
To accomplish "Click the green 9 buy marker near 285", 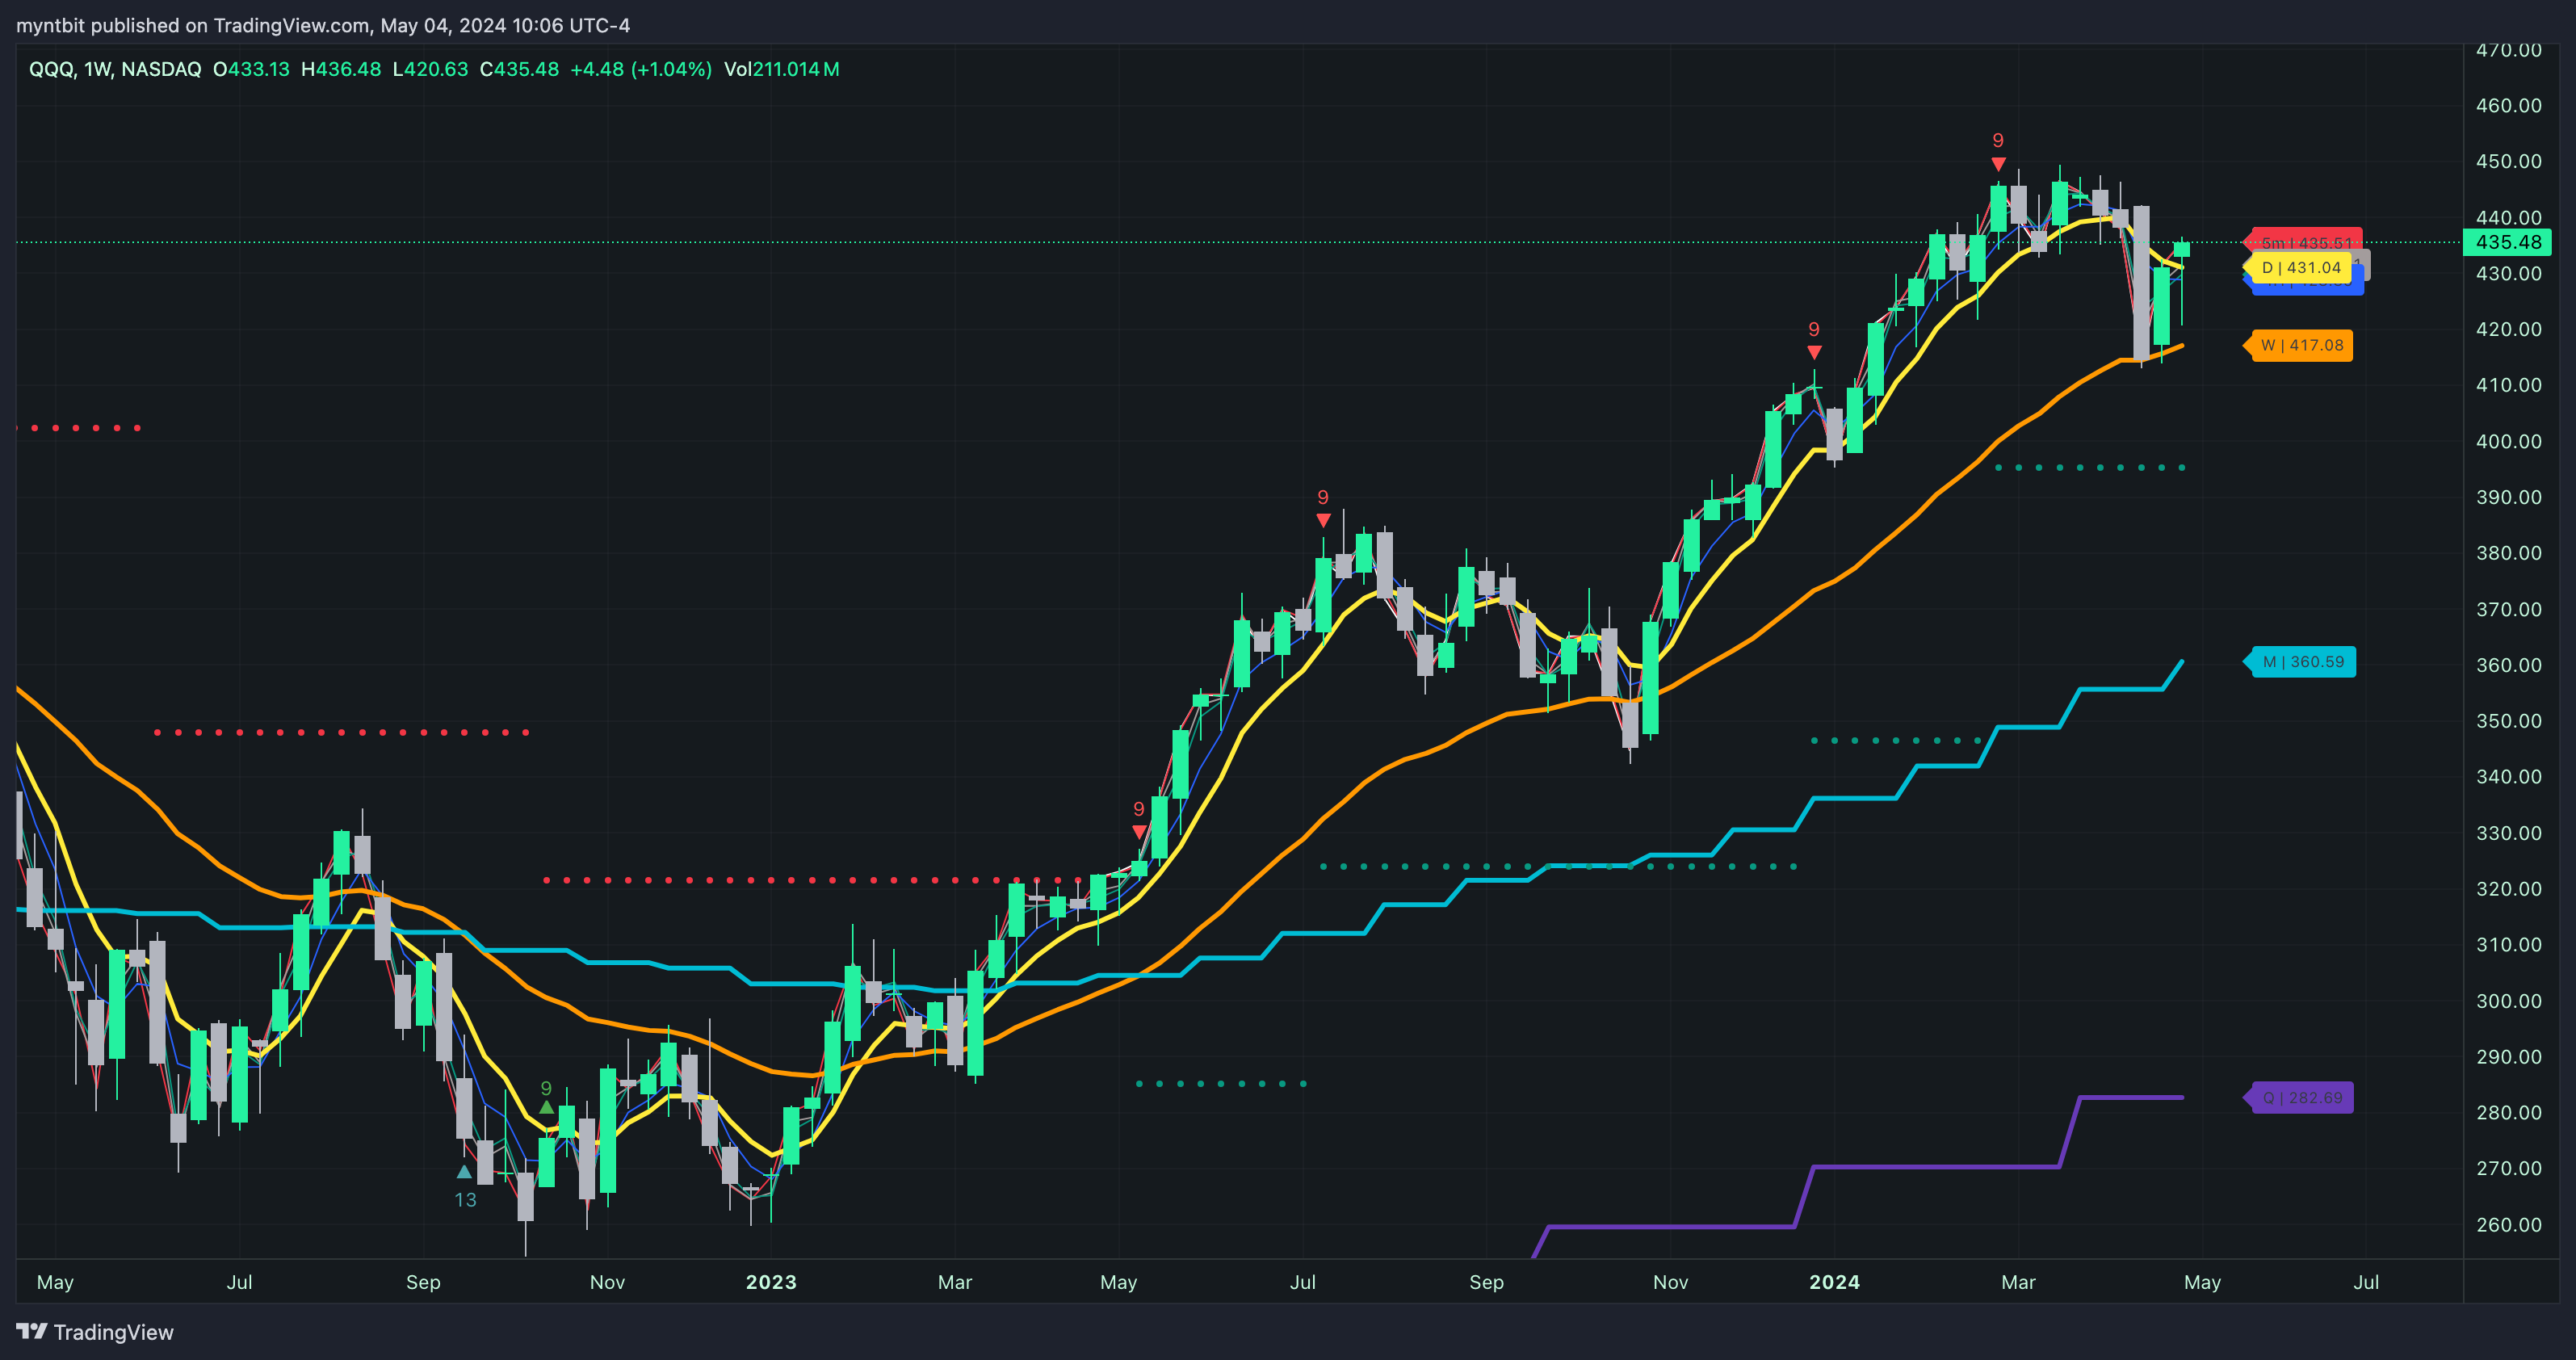I will (546, 1097).
